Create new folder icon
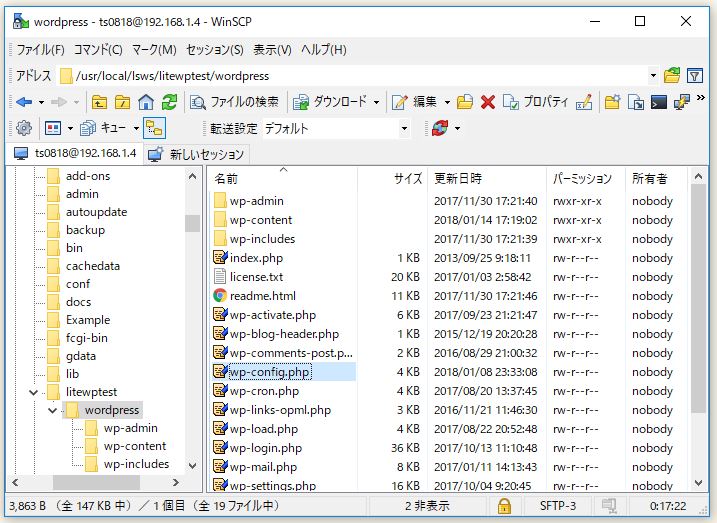This screenshot has height=523, width=717. 612,102
